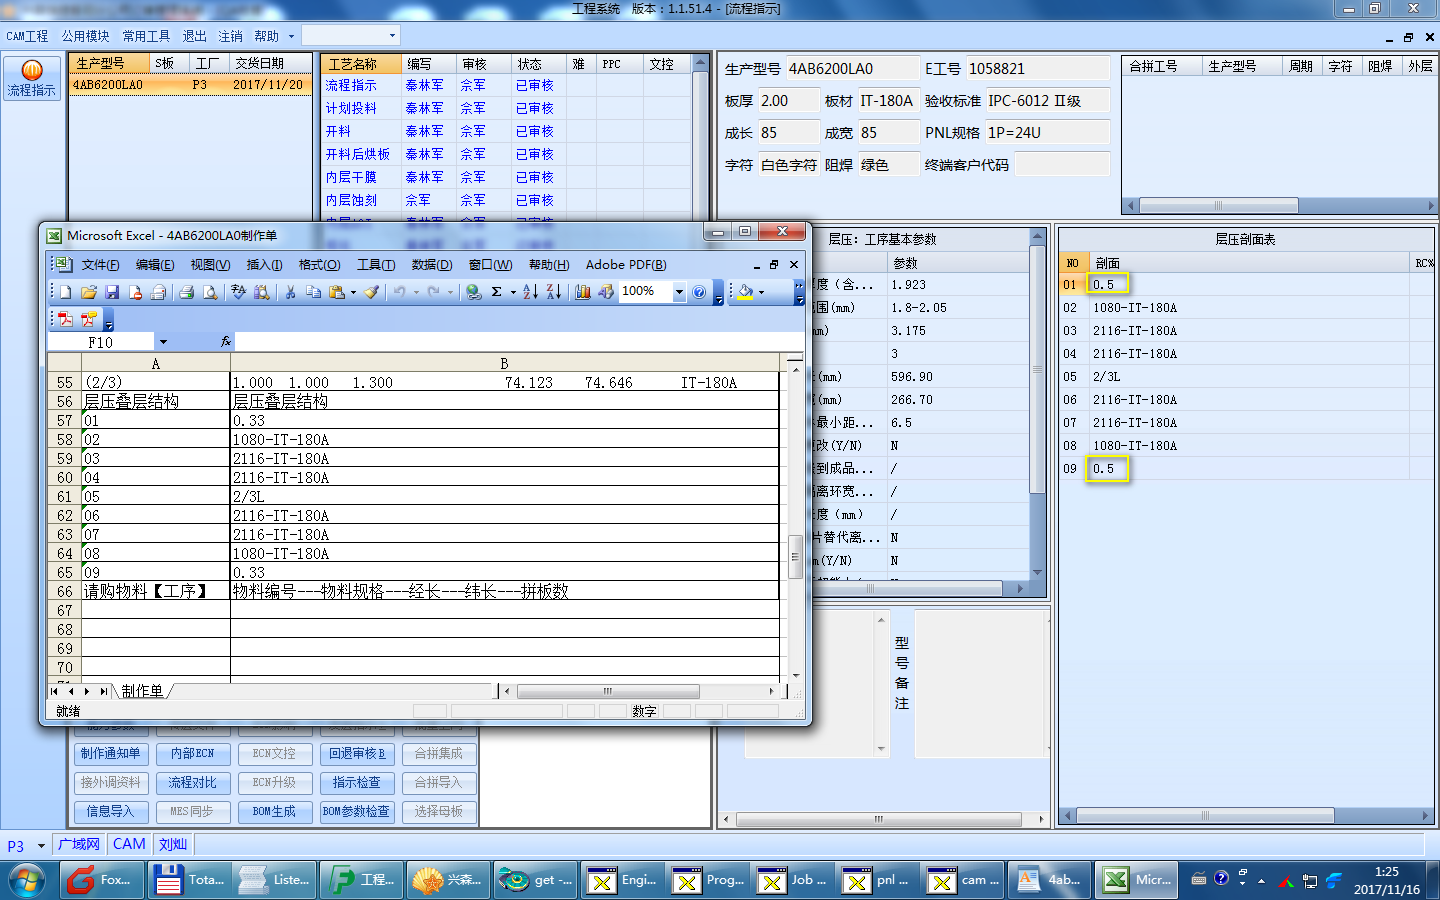This screenshot has width=1440, height=900.
Task: Click the 流程对比 button
Action: coord(193,783)
